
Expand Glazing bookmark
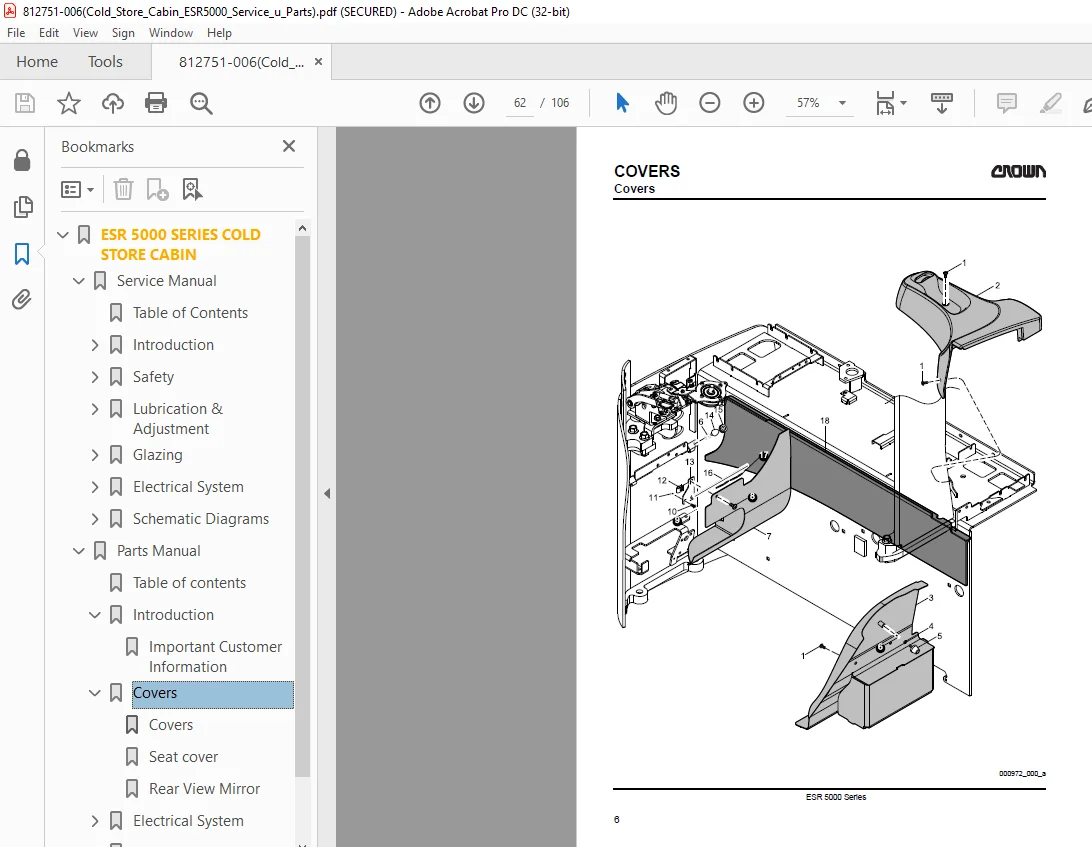pos(95,455)
